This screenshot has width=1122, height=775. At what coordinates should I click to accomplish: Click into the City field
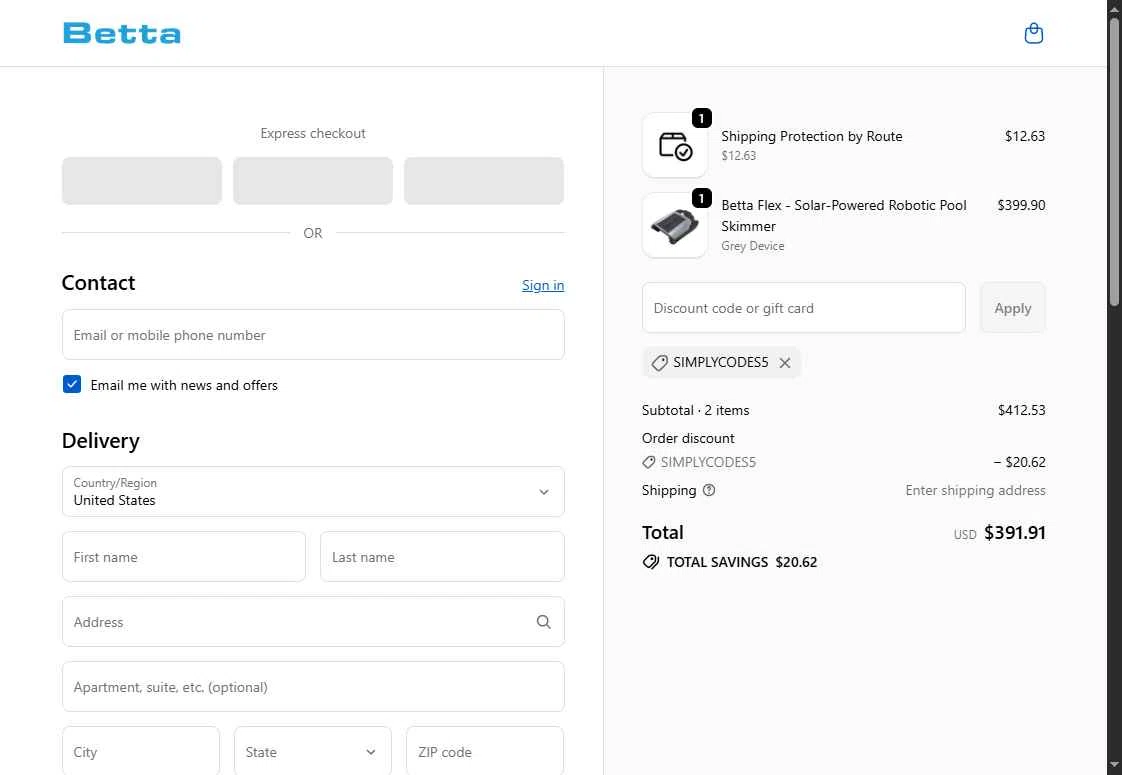141,751
